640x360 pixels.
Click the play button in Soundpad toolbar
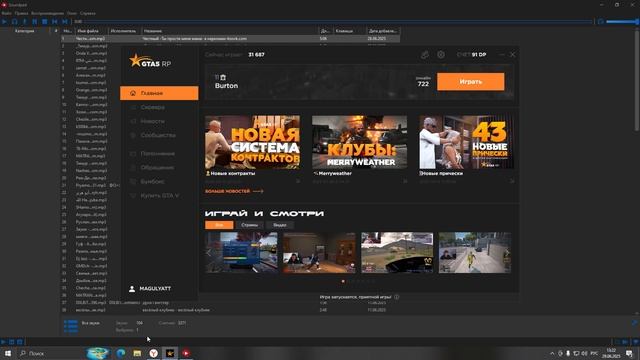pos(4,21)
